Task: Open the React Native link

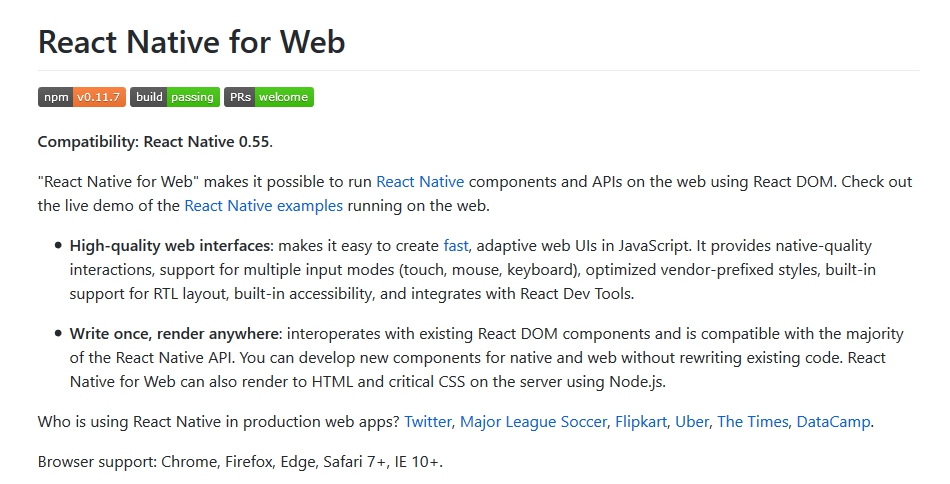Action: [420, 182]
